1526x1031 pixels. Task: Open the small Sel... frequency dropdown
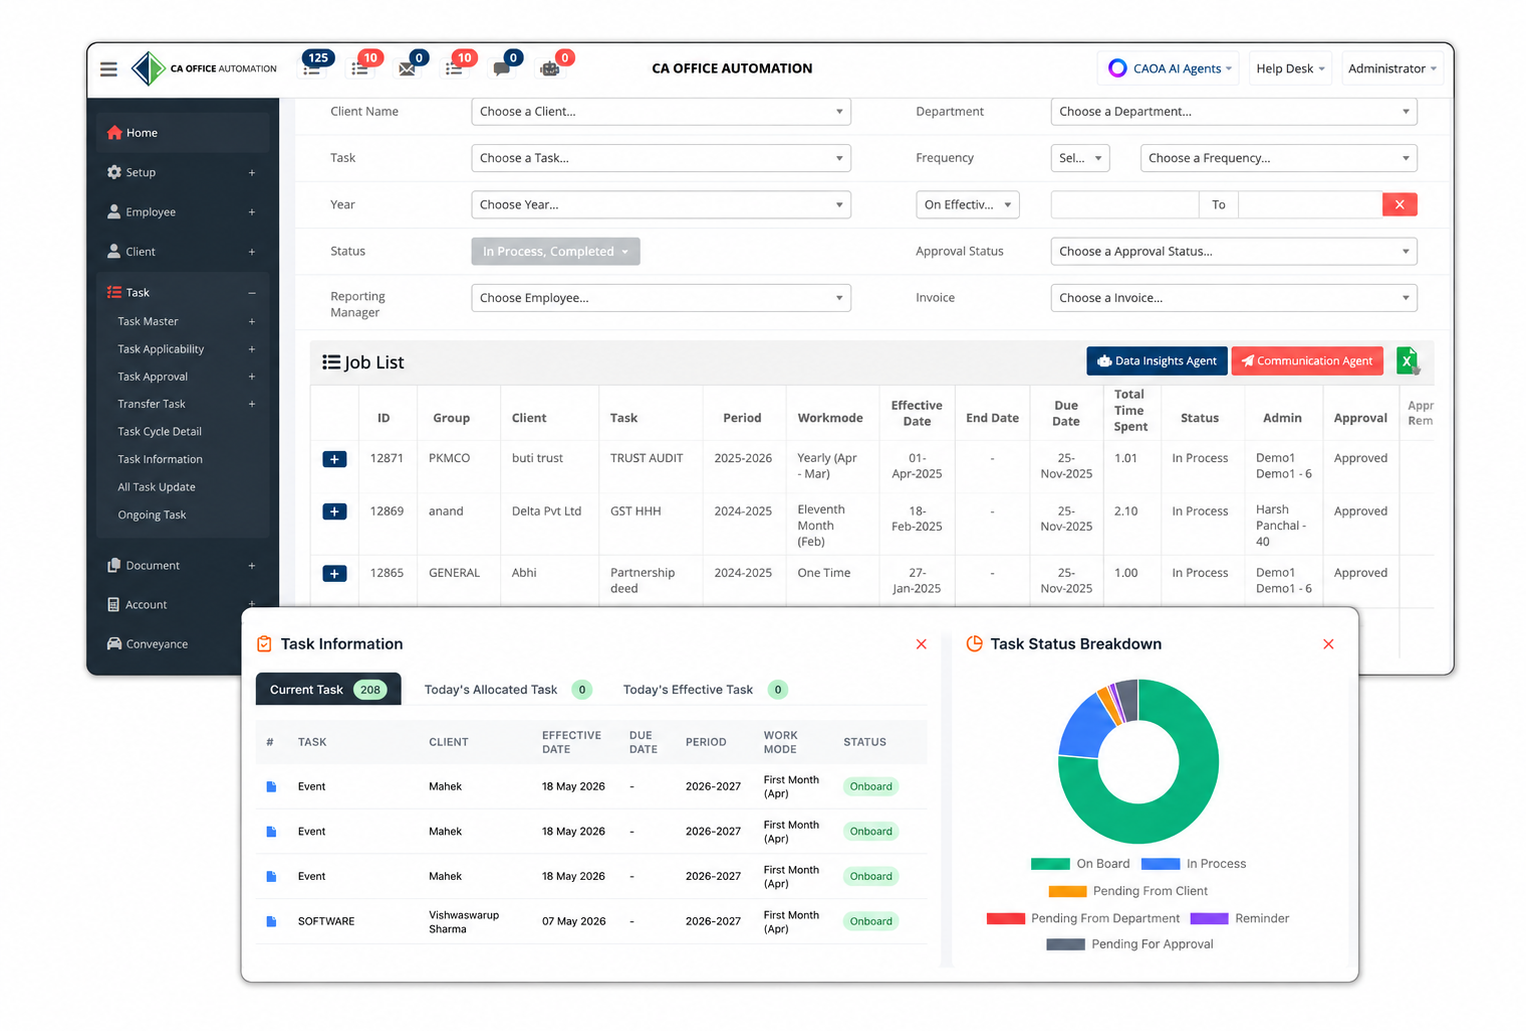(1080, 158)
